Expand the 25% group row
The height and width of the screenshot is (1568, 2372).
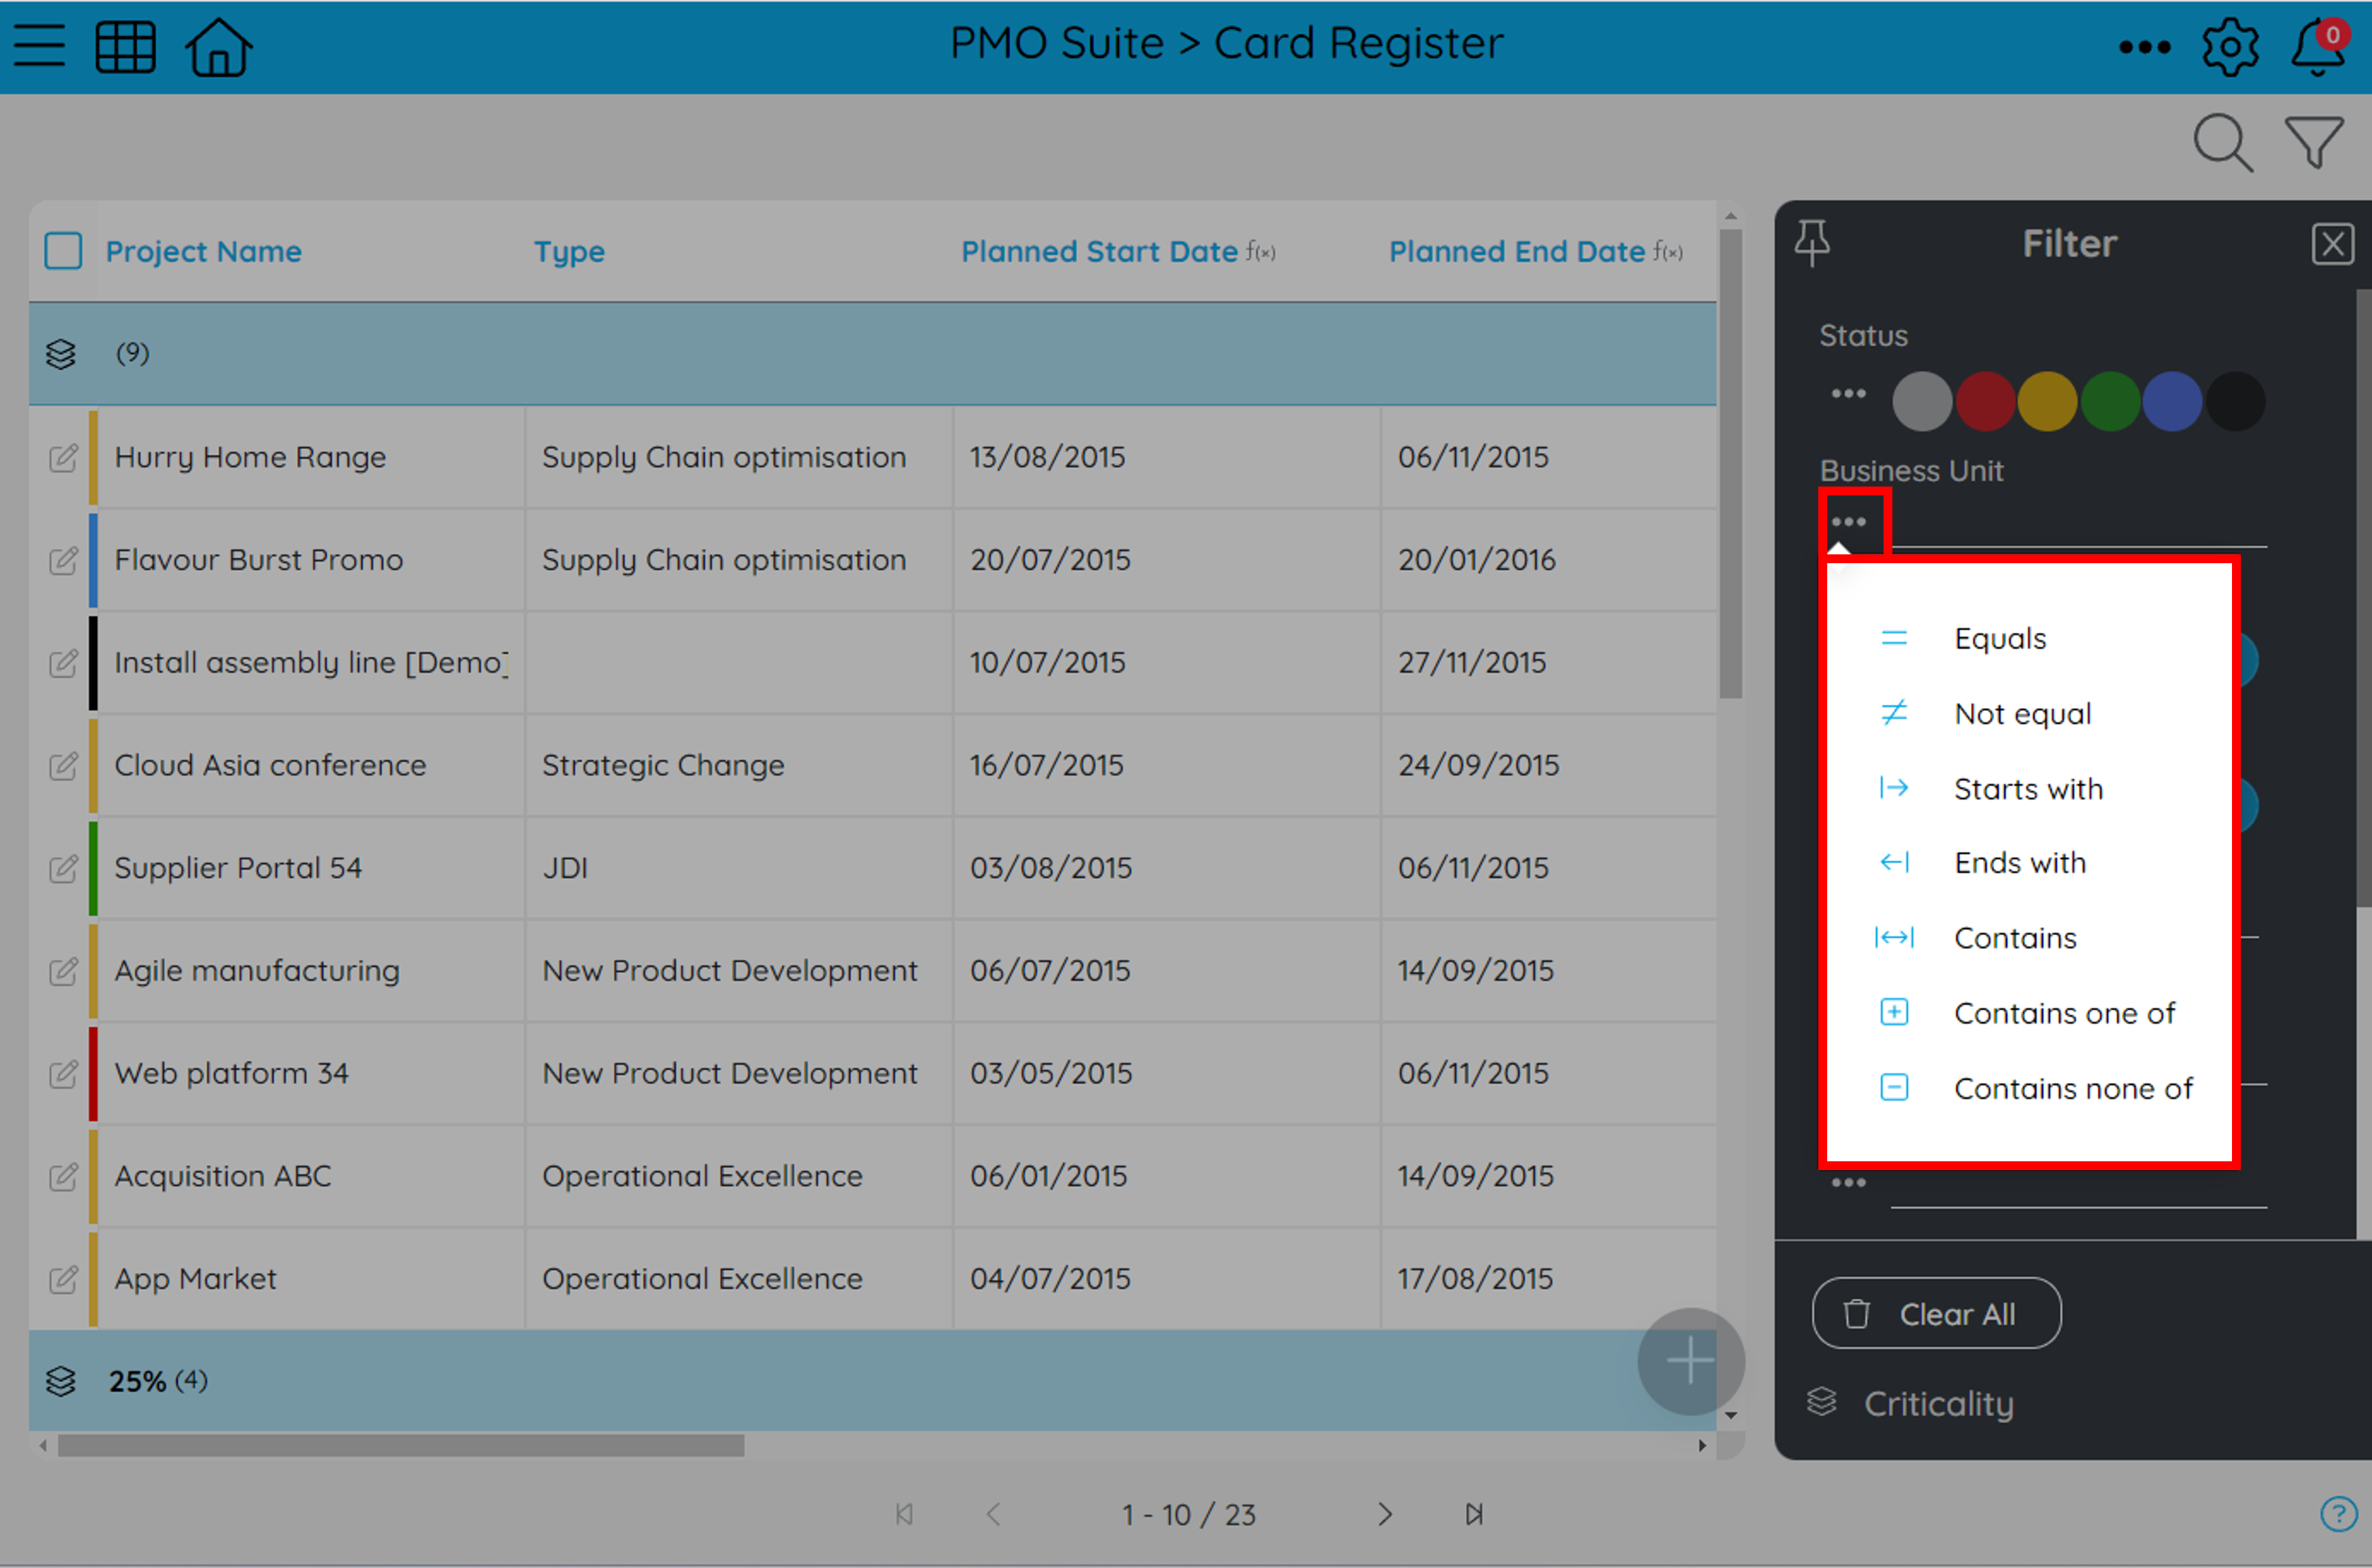point(61,1381)
